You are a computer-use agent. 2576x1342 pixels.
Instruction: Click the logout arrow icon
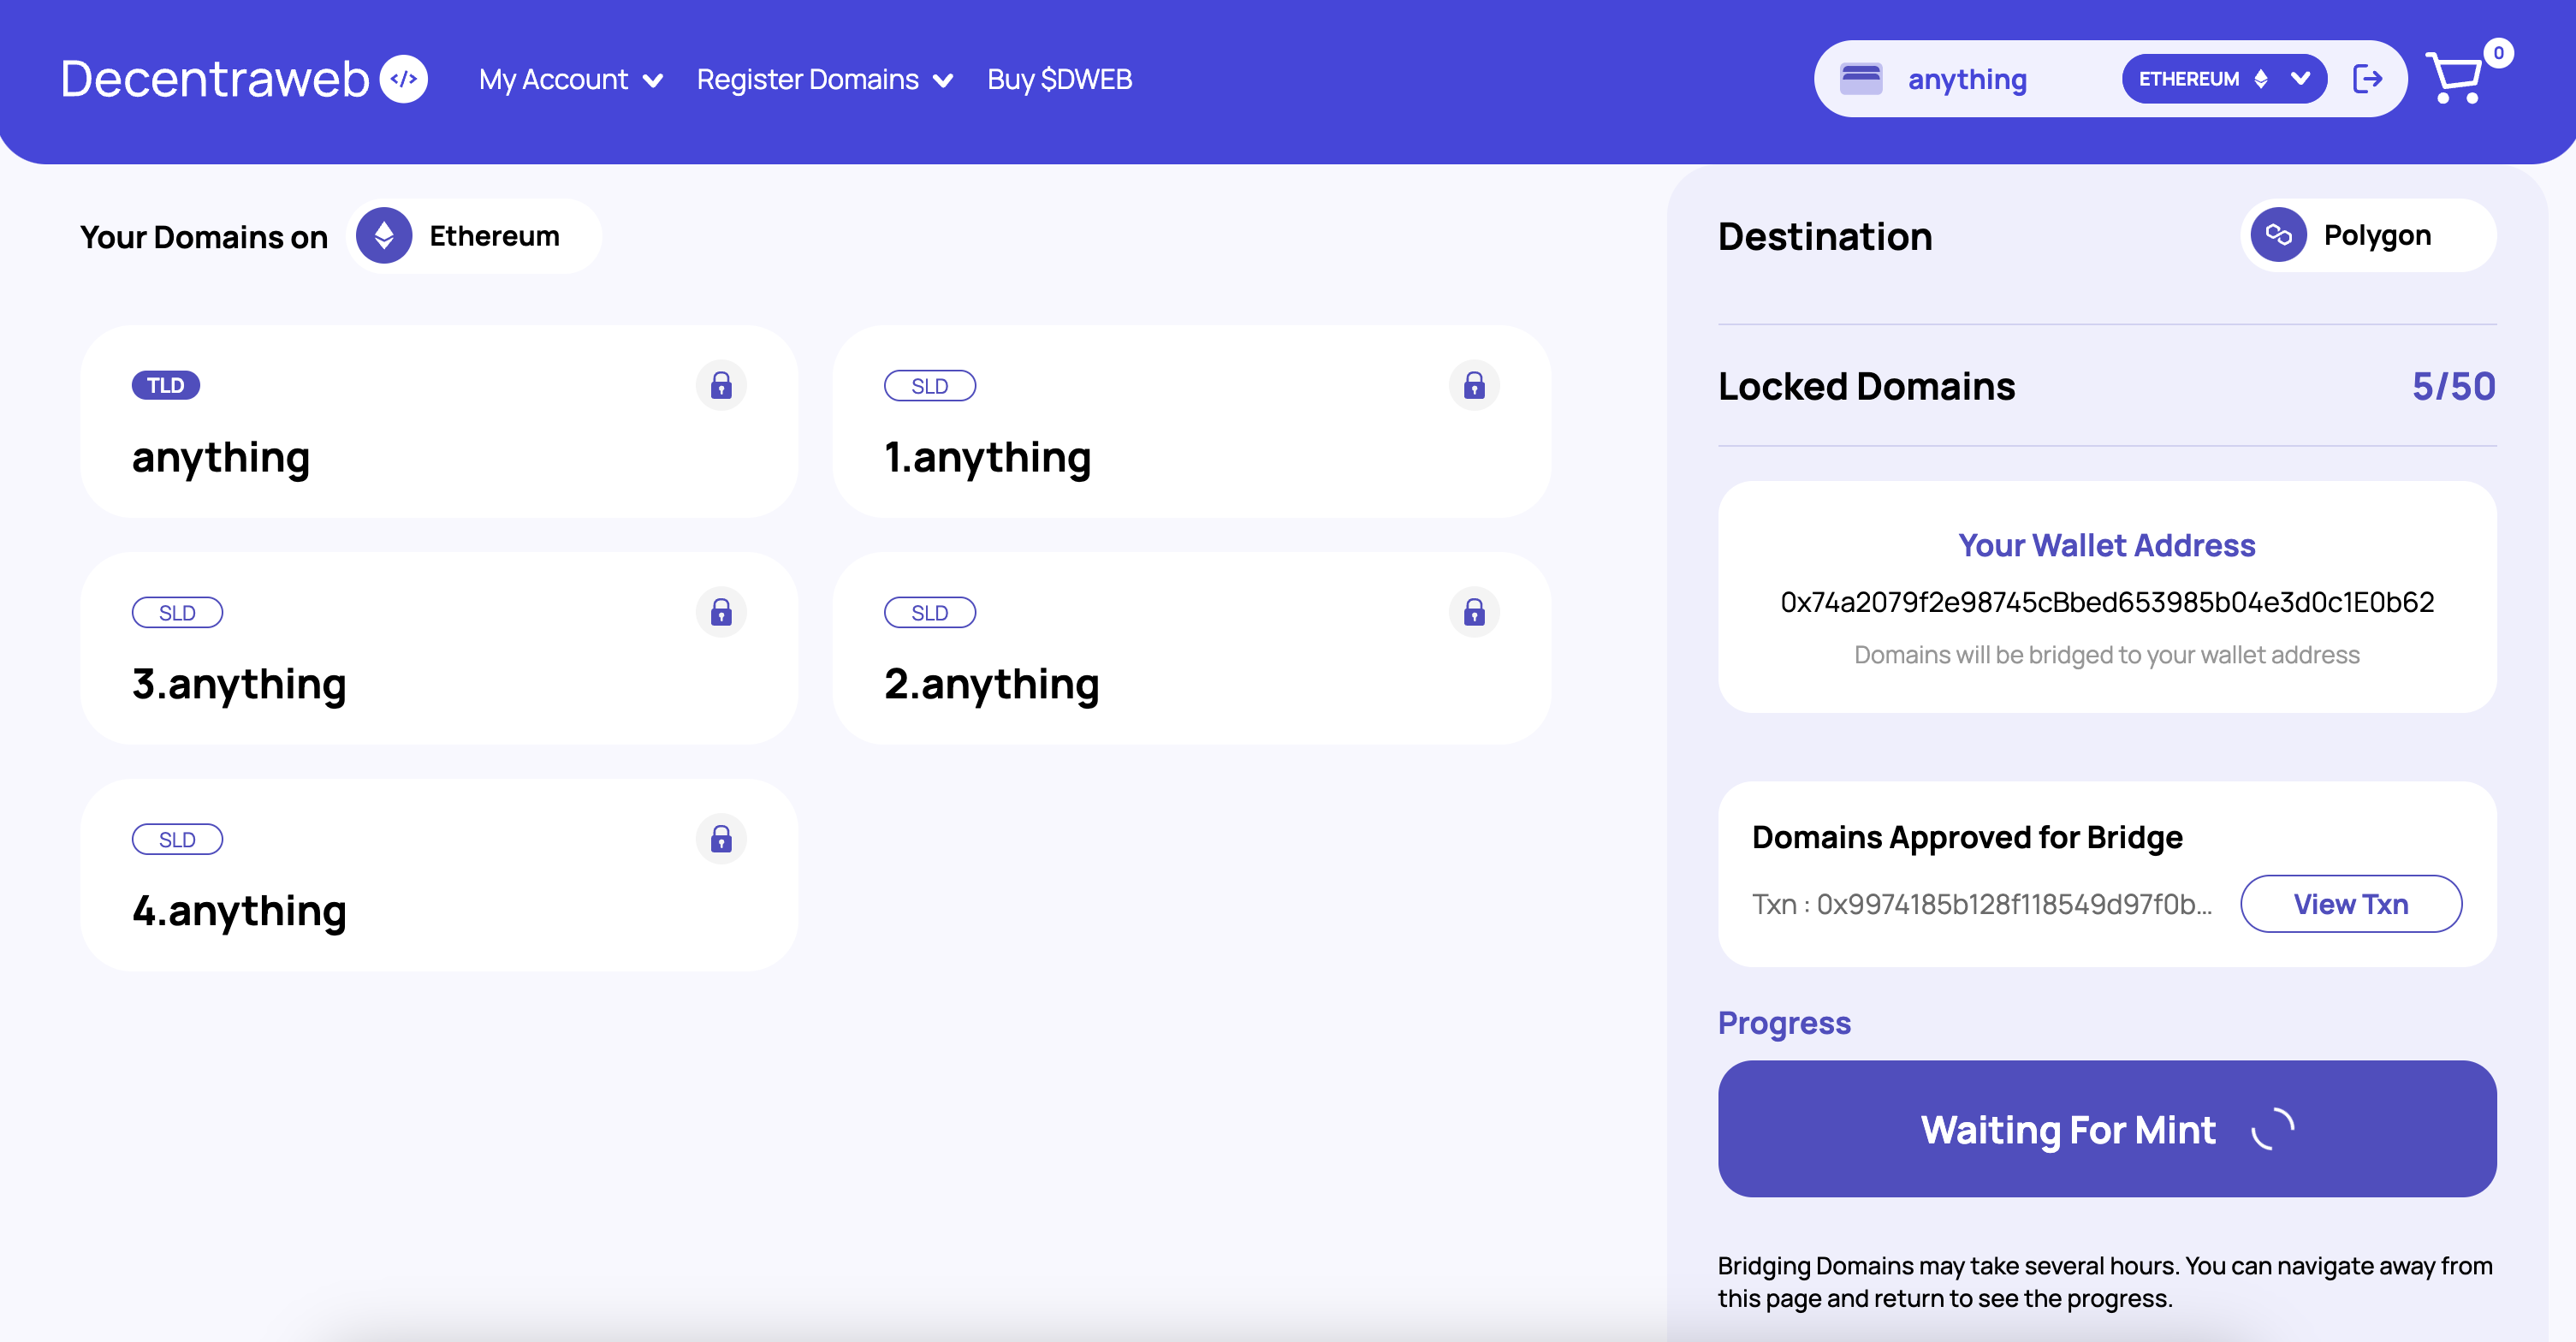(x=2367, y=79)
